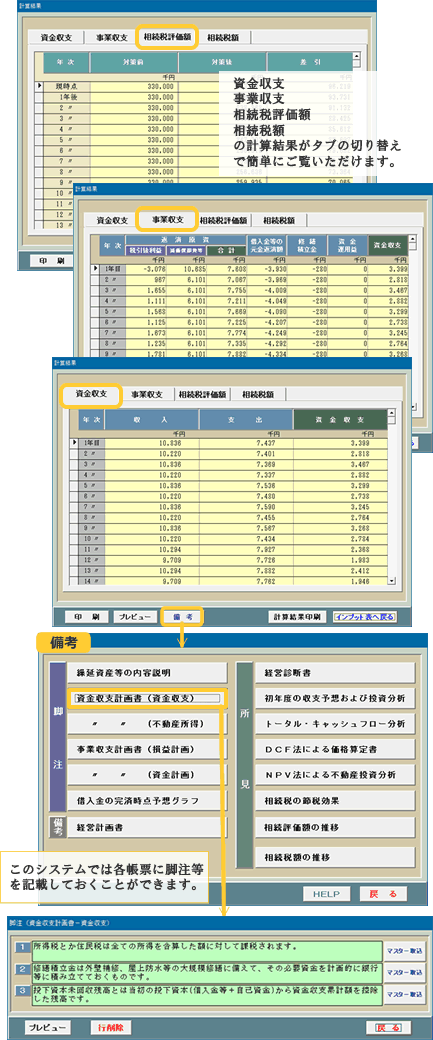The height and width of the screenshot is (1040, 433).
Task: Click HELP in the 備考 panel
Action: click(x=326, y=894)
